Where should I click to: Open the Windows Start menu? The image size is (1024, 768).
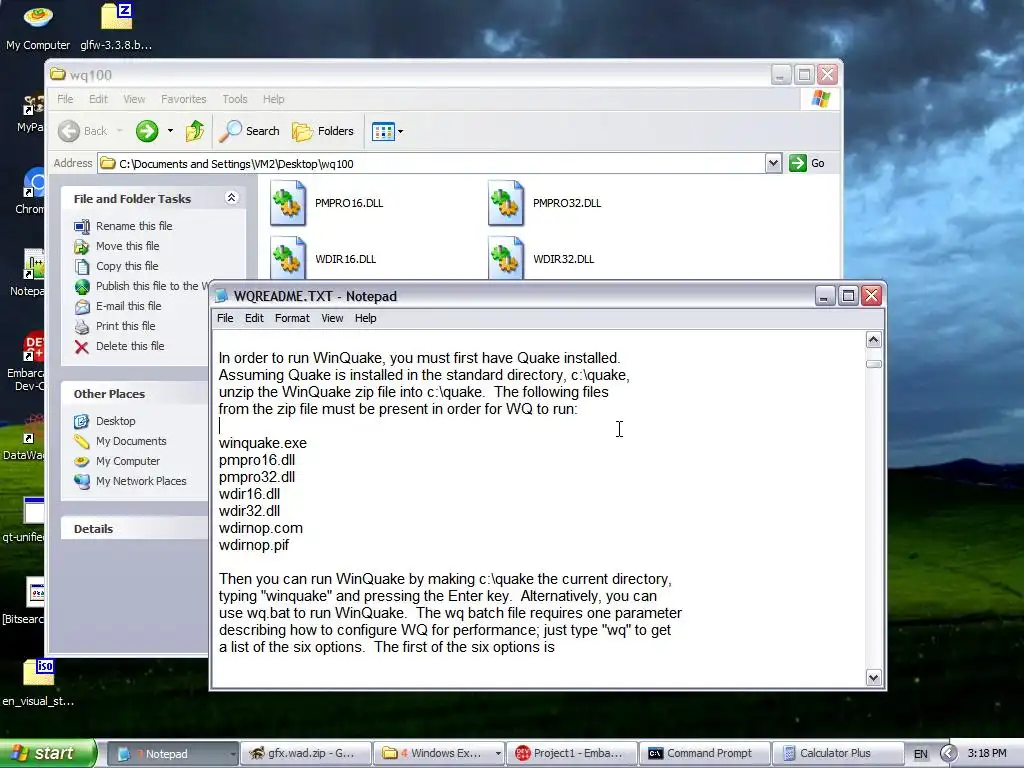tap(47, 754)
